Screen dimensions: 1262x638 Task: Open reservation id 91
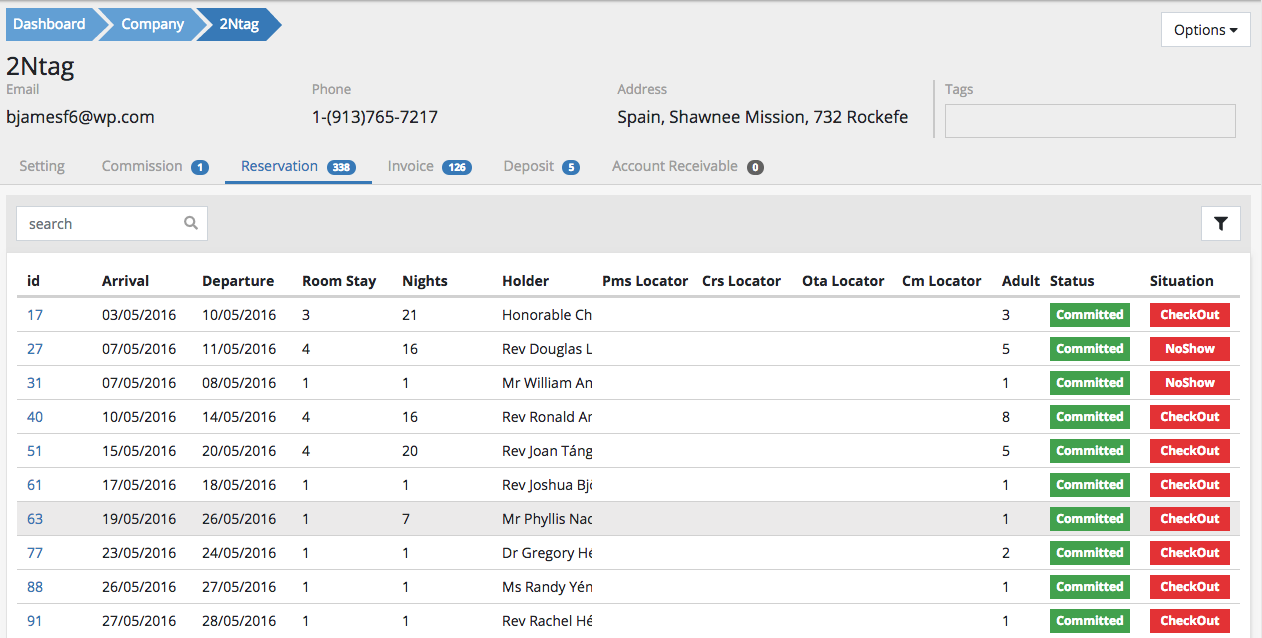tap(35, 621)
